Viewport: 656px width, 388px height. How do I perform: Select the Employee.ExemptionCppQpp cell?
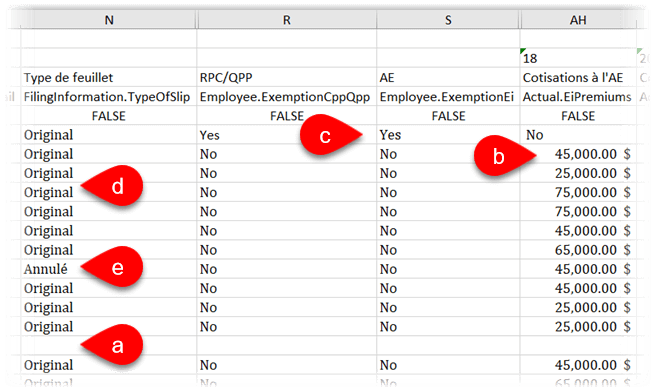point(287,97)
